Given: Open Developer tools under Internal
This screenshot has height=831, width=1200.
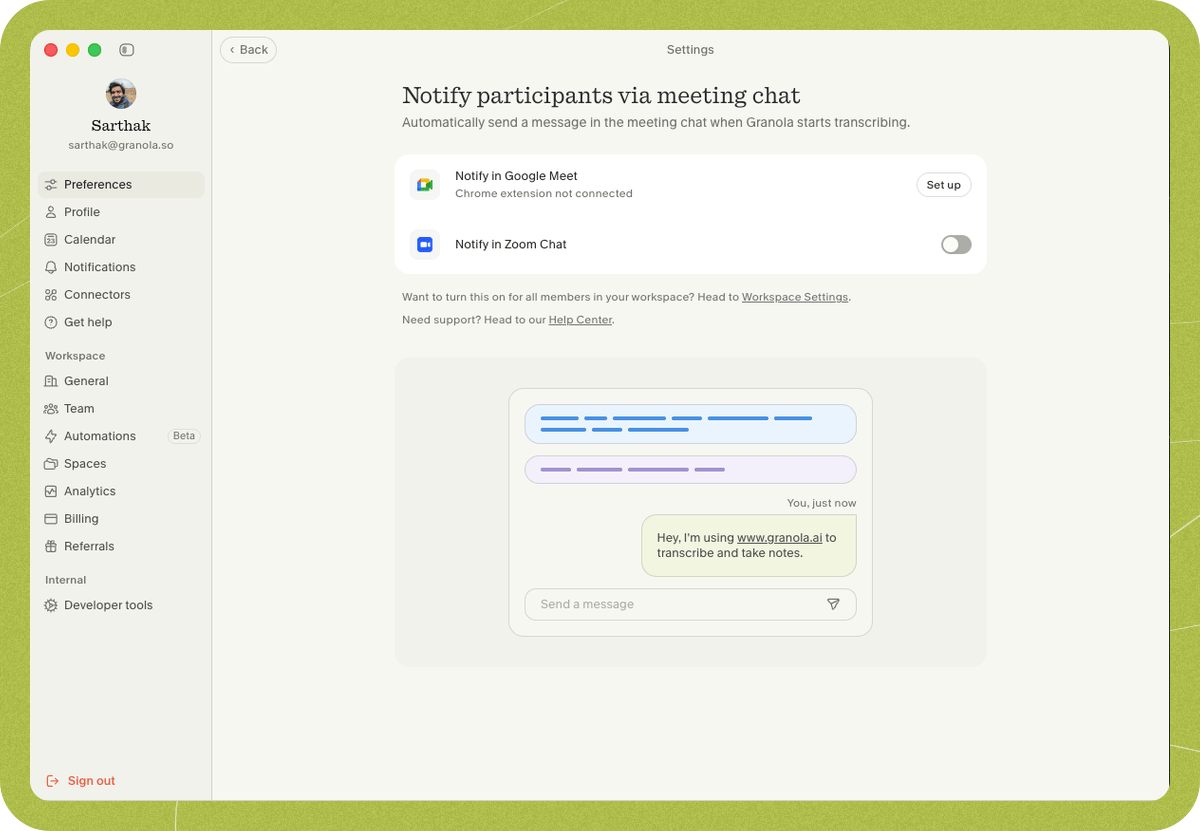Looking at the screenshot, I should (x=121, y=605).
